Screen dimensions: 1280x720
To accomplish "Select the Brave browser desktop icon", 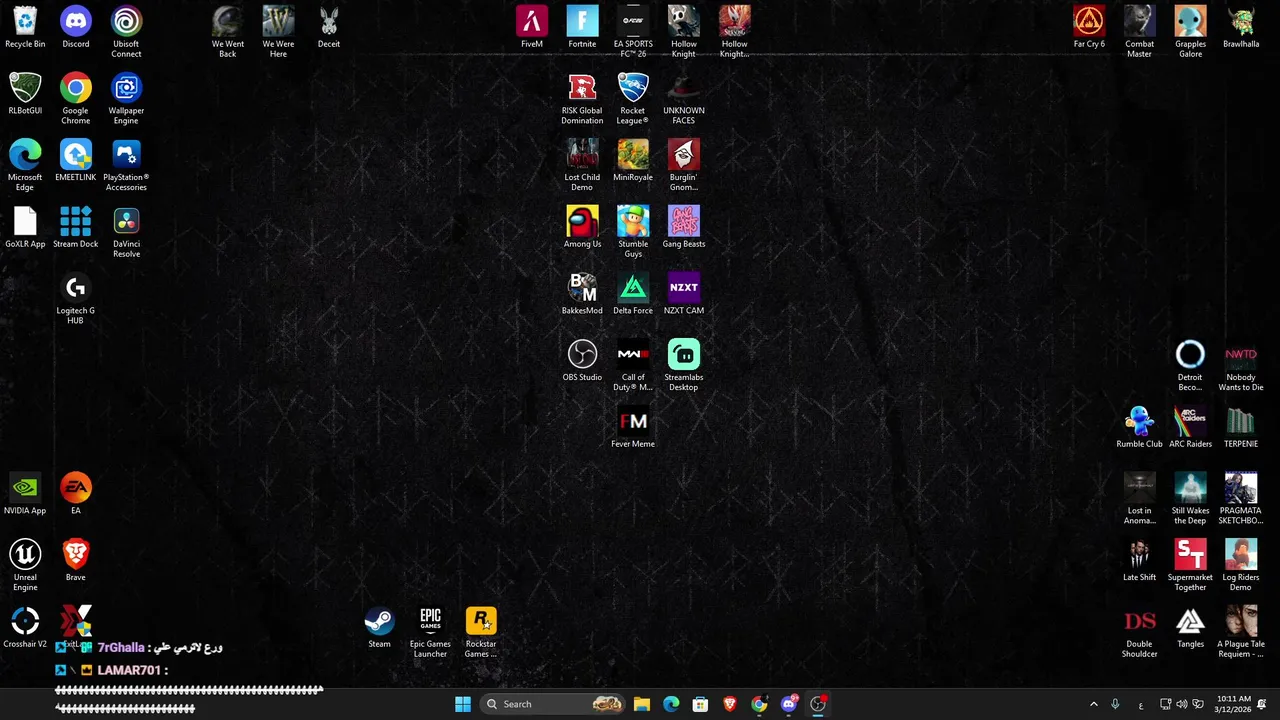I will (x=75, y=561).
